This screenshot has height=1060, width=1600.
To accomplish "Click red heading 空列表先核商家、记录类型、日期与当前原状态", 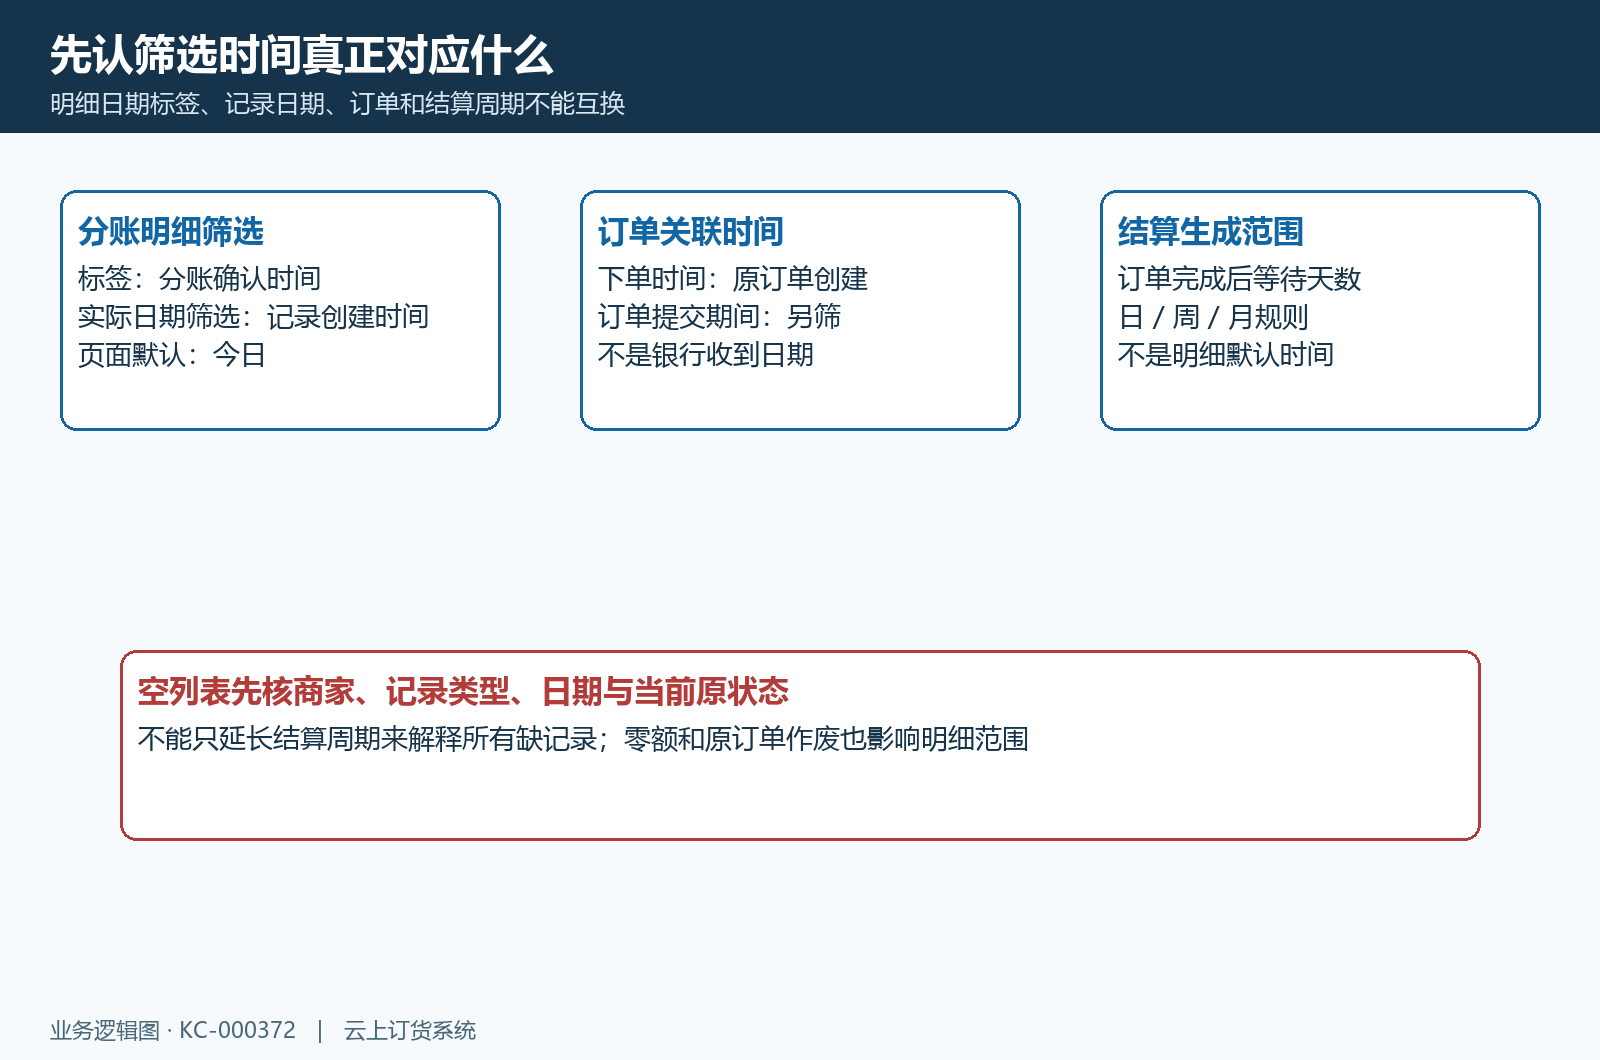I will (463, 692).
